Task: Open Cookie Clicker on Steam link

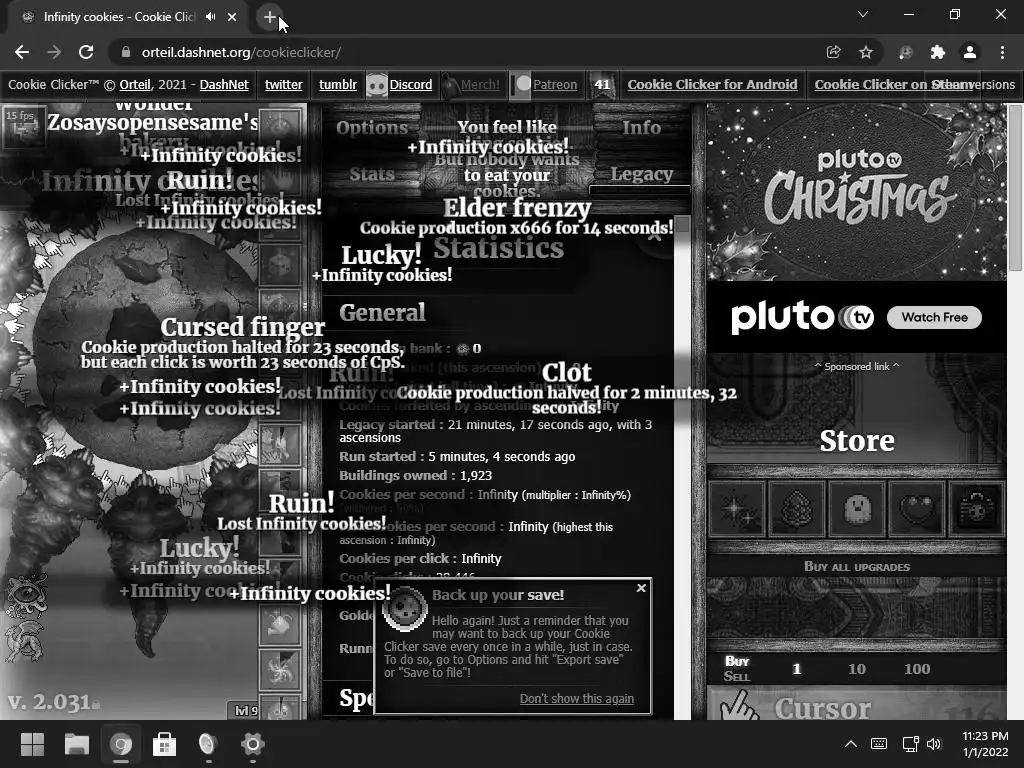Action: point(894,84)
